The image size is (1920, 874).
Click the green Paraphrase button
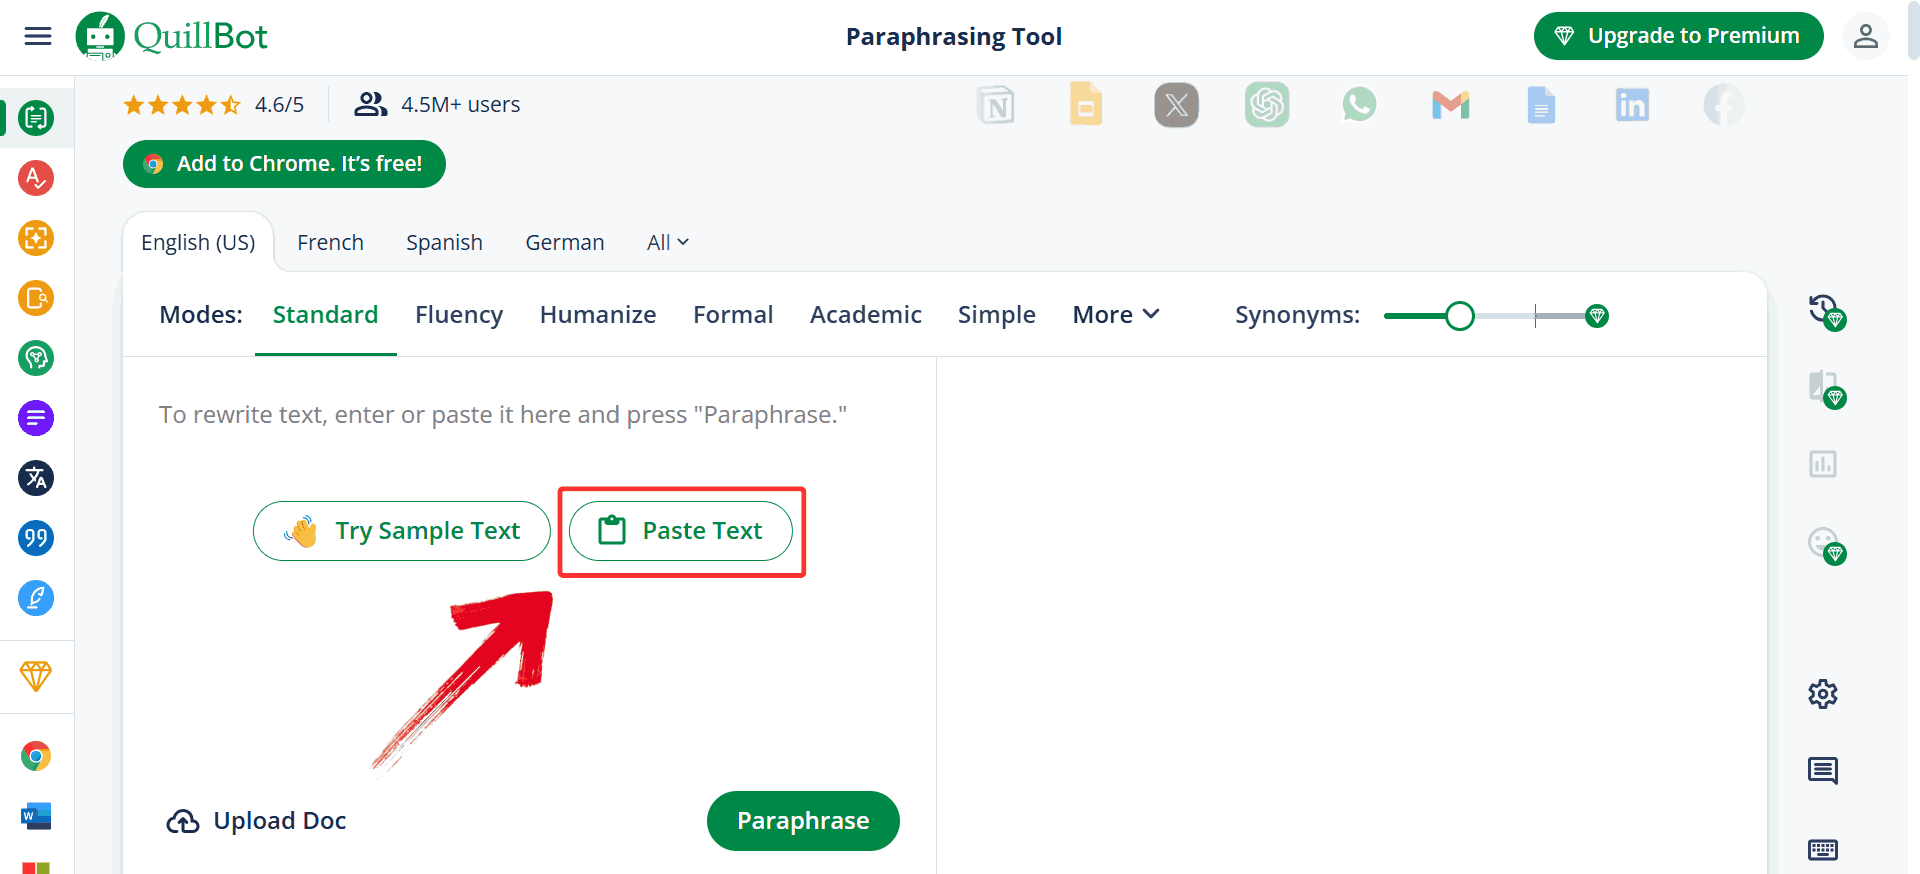point(803,821)
